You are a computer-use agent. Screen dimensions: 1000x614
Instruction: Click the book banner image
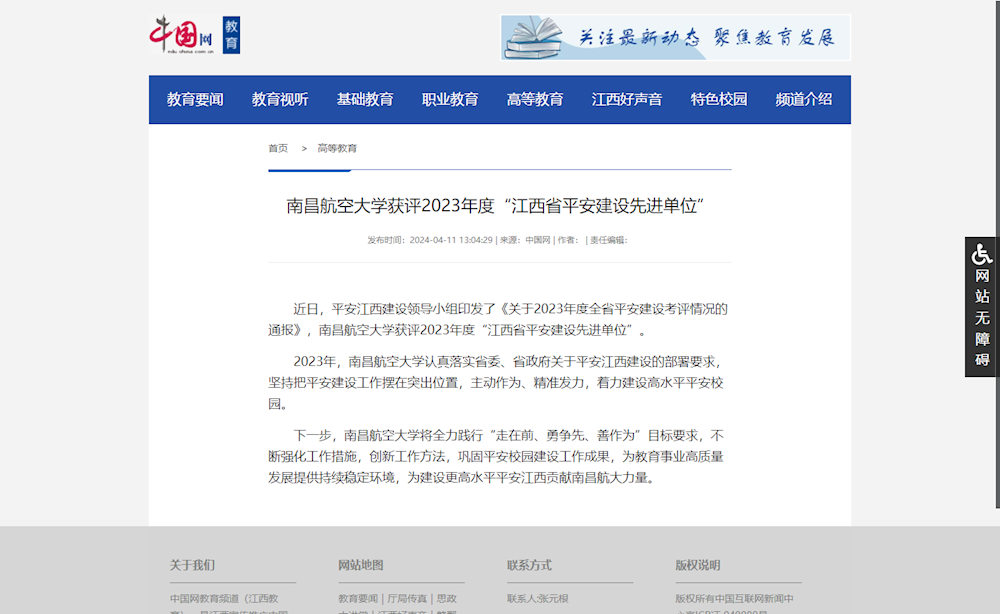[x=675, y=38]
